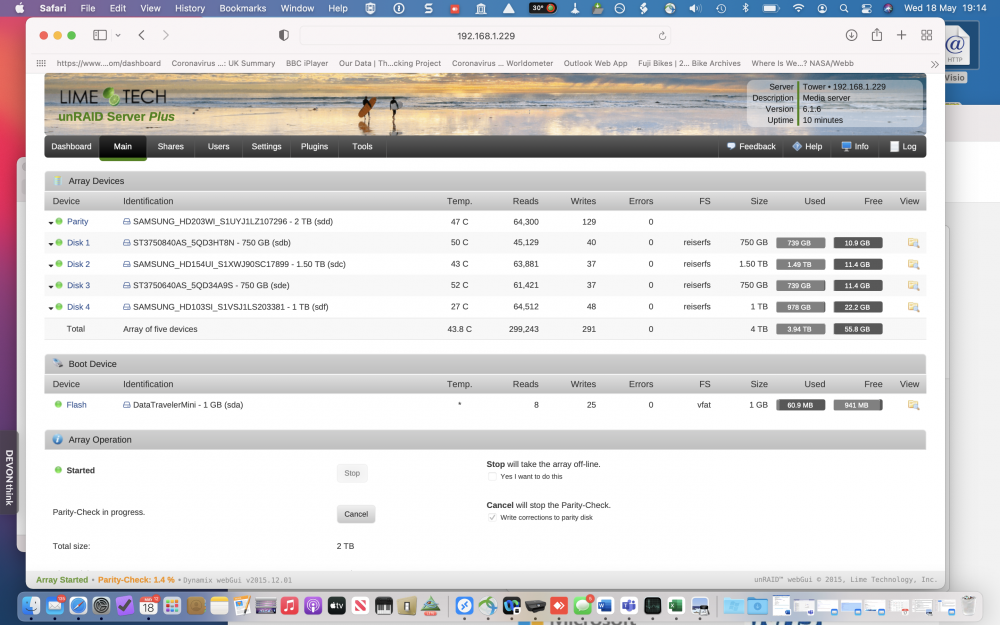Open the Flash device link
Screen dimensions: 1000x625
[76, 405]
